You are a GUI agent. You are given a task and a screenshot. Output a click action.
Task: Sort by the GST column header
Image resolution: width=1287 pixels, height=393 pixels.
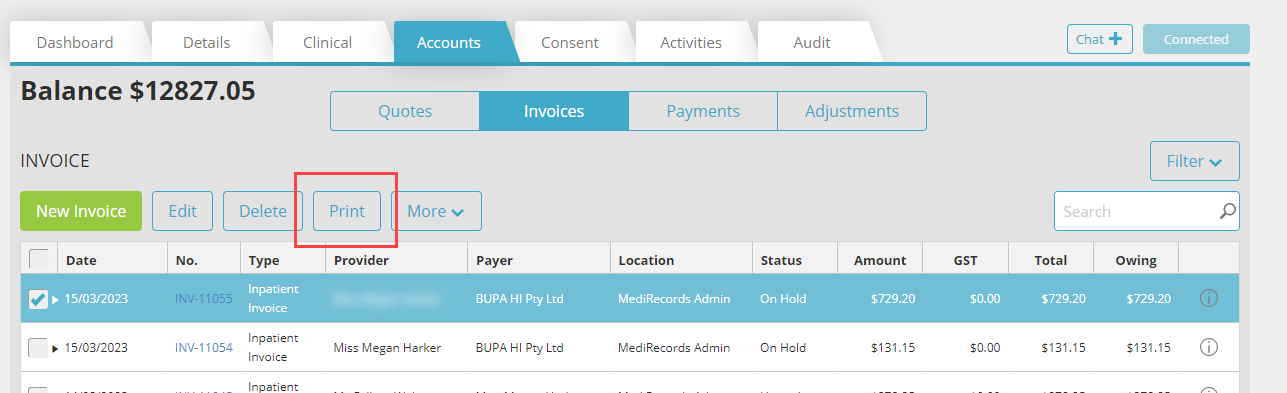[x=965, y=260]
